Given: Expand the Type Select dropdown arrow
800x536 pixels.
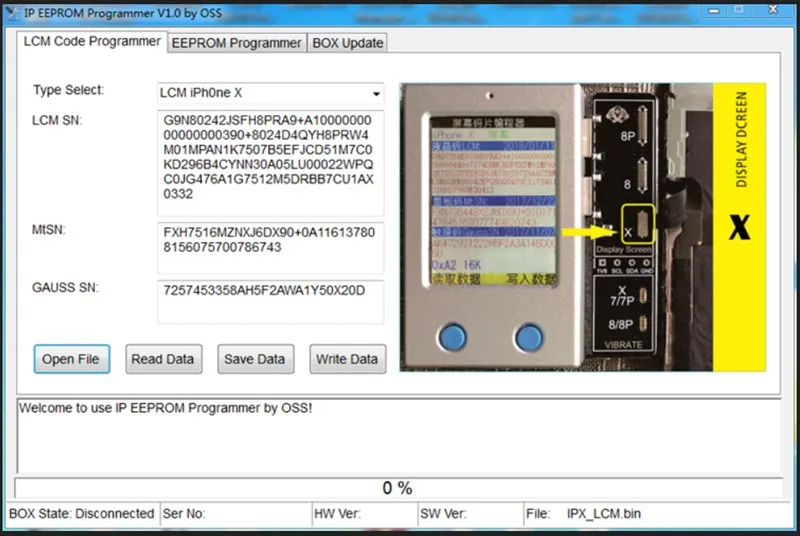Looking at the screenshot, I should pyautogui.click(x=376, y=93).
